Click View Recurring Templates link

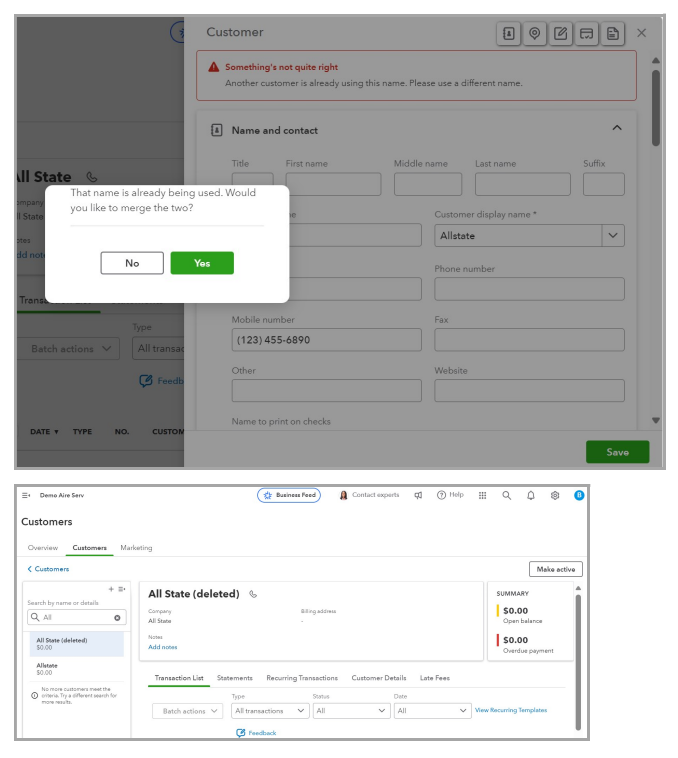point(511,710)
